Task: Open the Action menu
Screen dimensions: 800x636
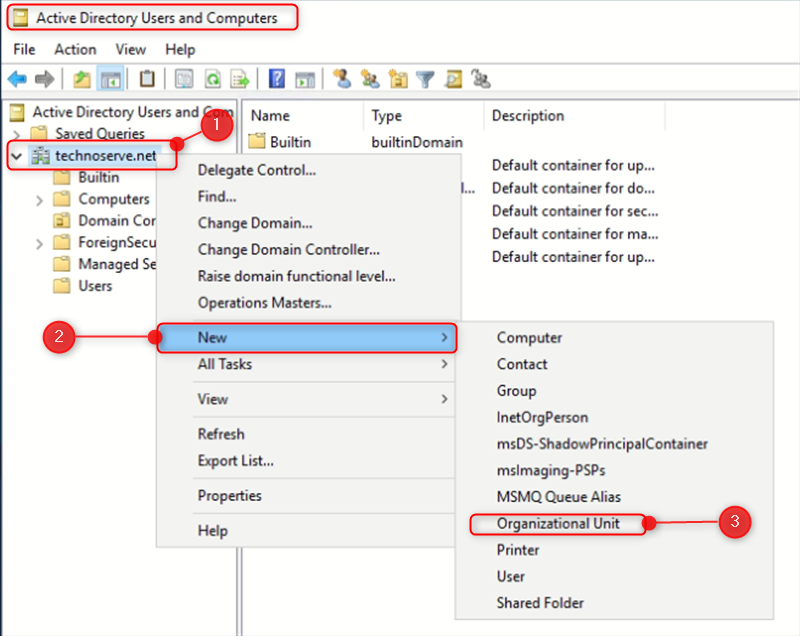Action: coord(75,49)
